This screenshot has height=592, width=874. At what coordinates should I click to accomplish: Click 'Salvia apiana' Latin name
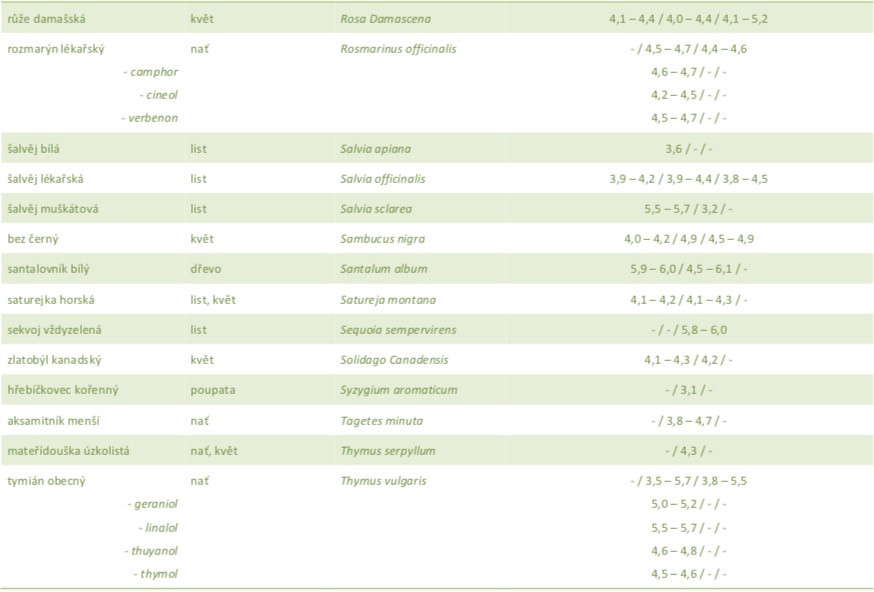[375, 149]
